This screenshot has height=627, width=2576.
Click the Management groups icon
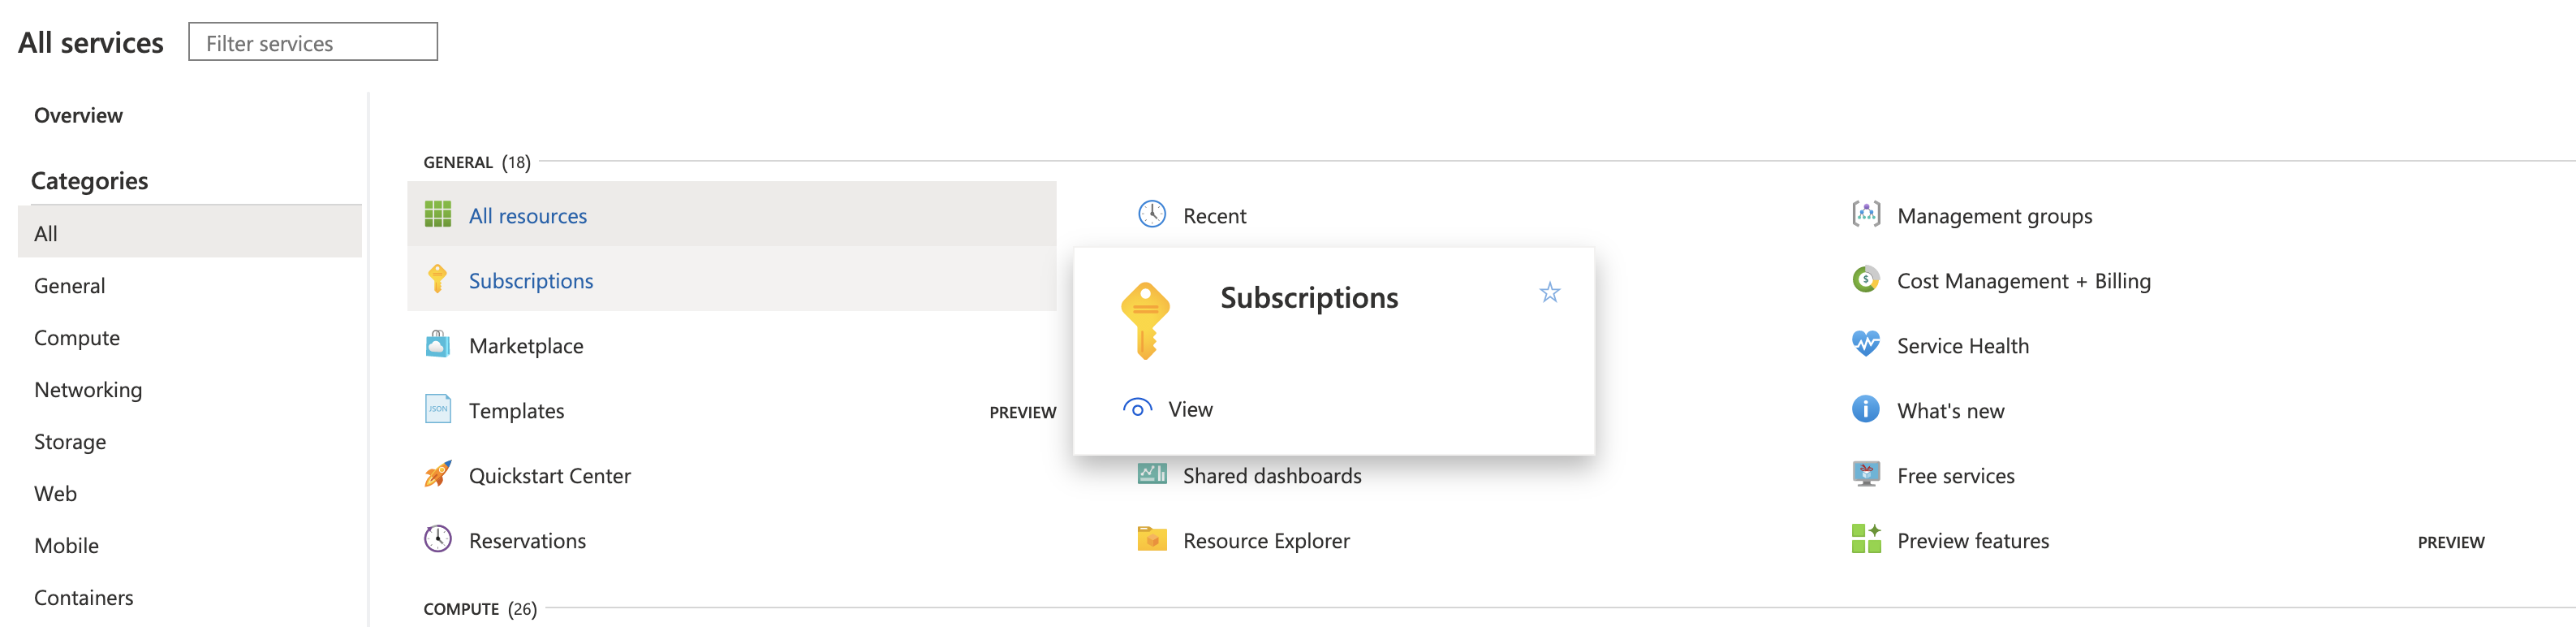(x=1865, y=215)
